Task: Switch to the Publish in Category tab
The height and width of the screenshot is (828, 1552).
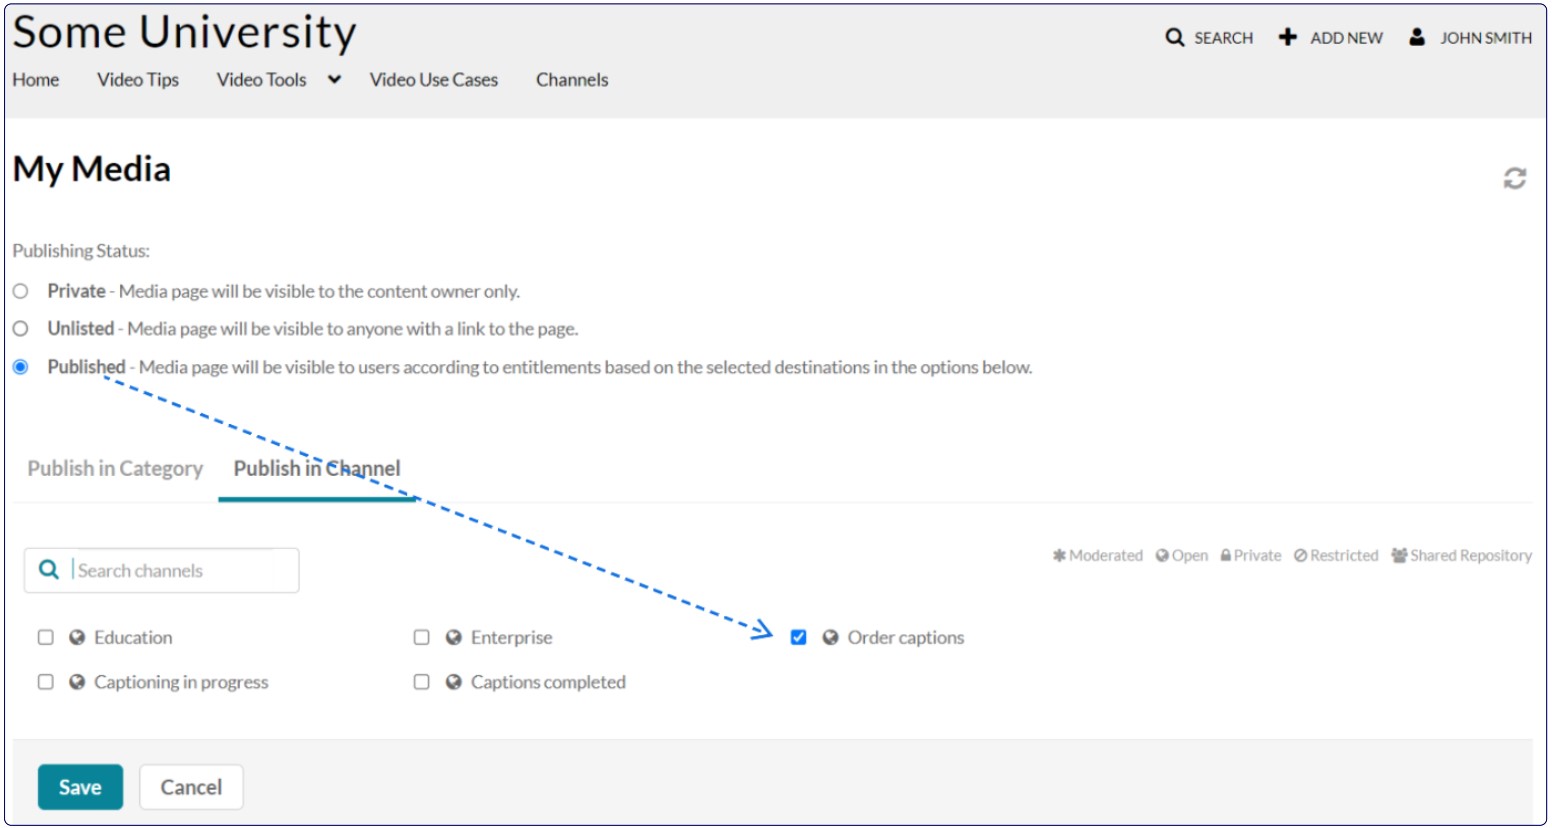Action: [113, 468]
